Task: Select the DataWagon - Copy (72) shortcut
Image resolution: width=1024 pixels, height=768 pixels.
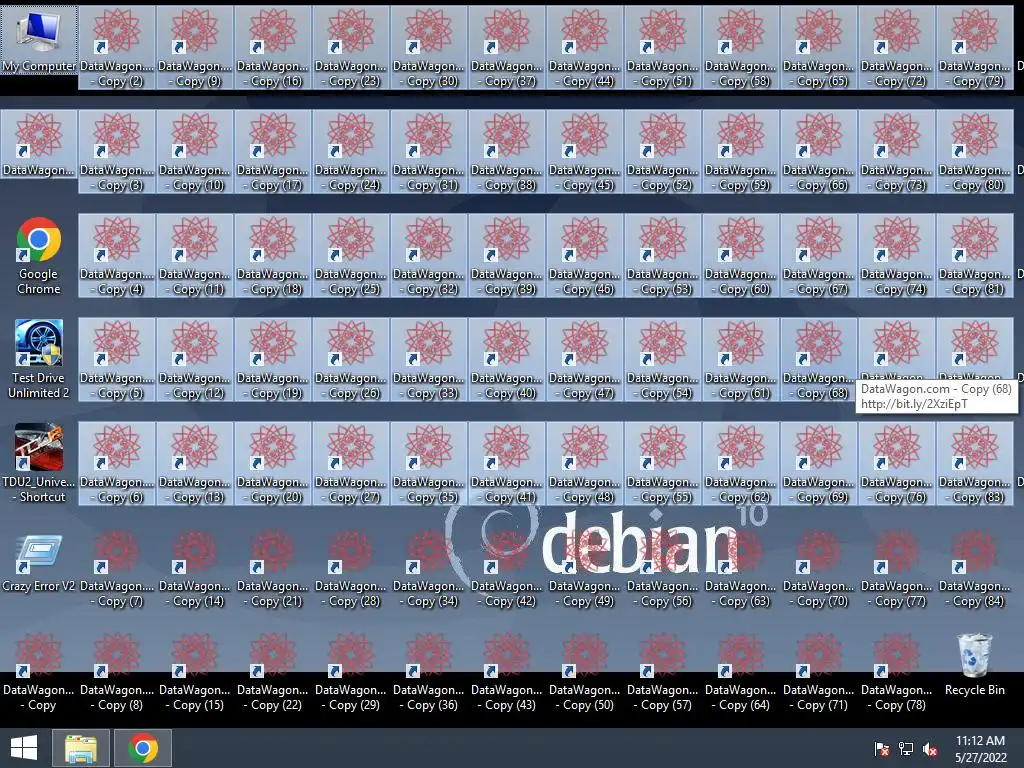Action: pos(897,48)
